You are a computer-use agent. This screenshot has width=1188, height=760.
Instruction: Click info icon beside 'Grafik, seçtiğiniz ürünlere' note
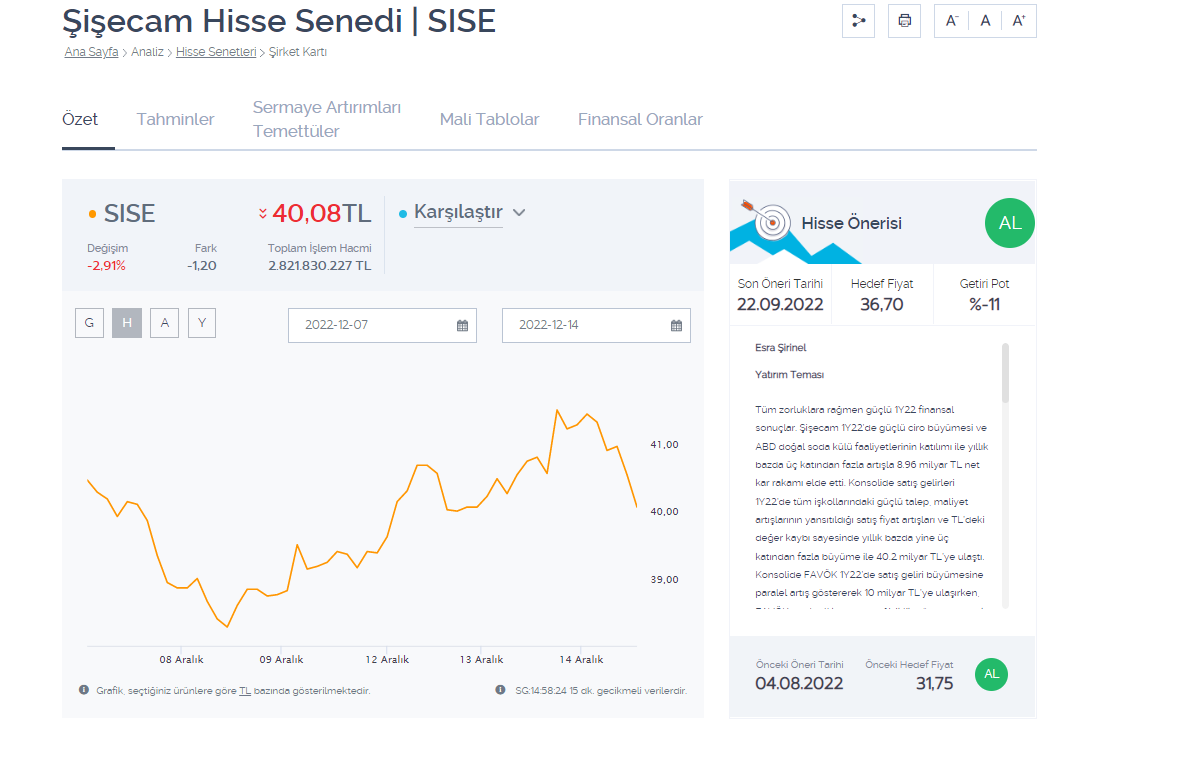(x=83, y=690)
